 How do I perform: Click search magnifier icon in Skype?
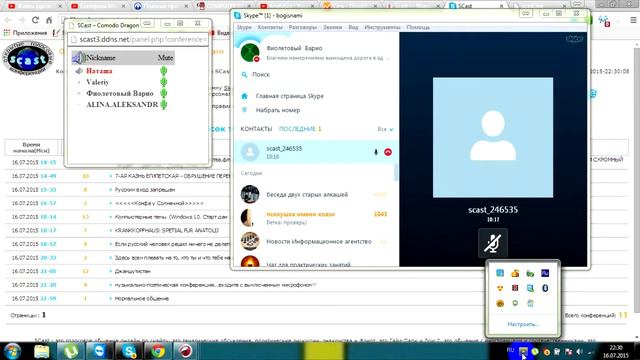click(244, 75)
